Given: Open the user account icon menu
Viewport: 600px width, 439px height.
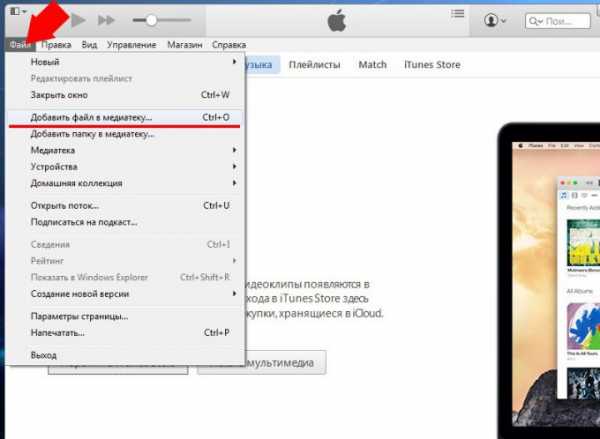Looking at the screenshot, I should [494, 20].
